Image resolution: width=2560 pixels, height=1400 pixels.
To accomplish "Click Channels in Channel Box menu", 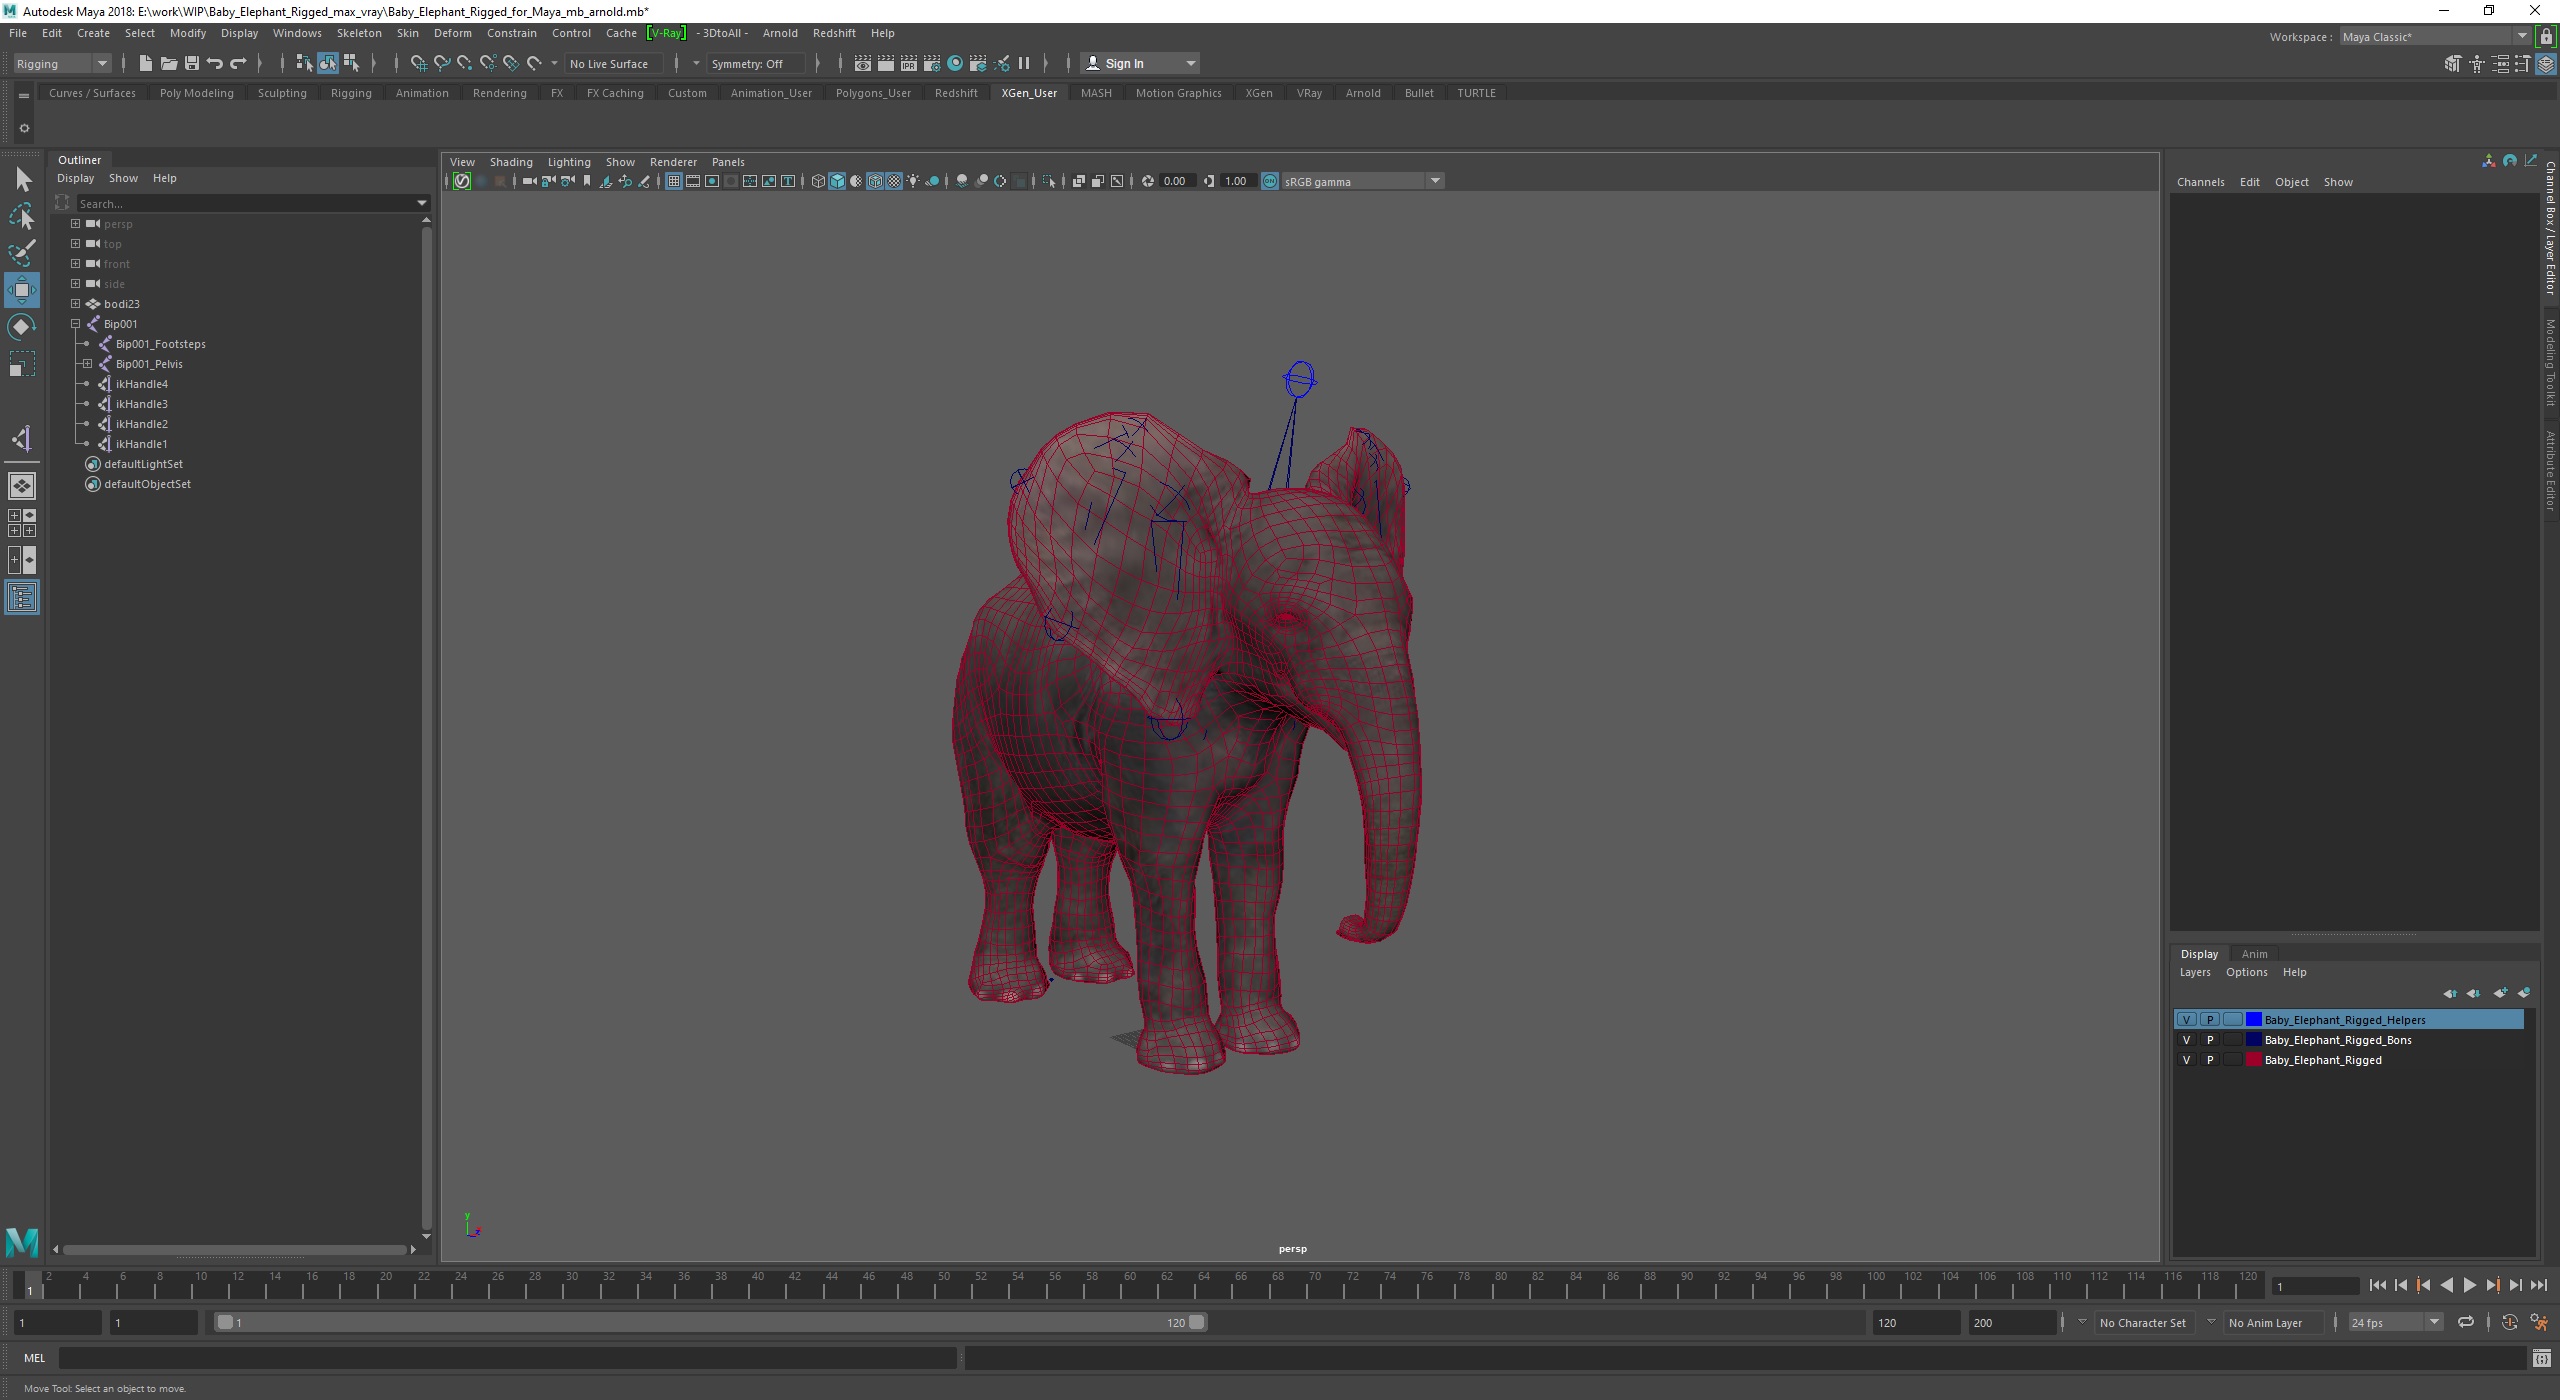I will pos(2200,182).
